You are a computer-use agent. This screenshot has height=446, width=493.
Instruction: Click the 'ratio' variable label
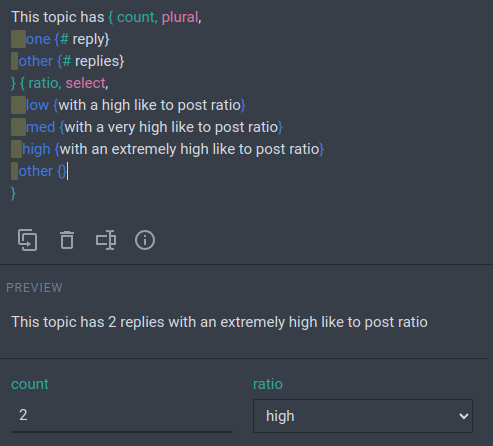click(268, 384)
